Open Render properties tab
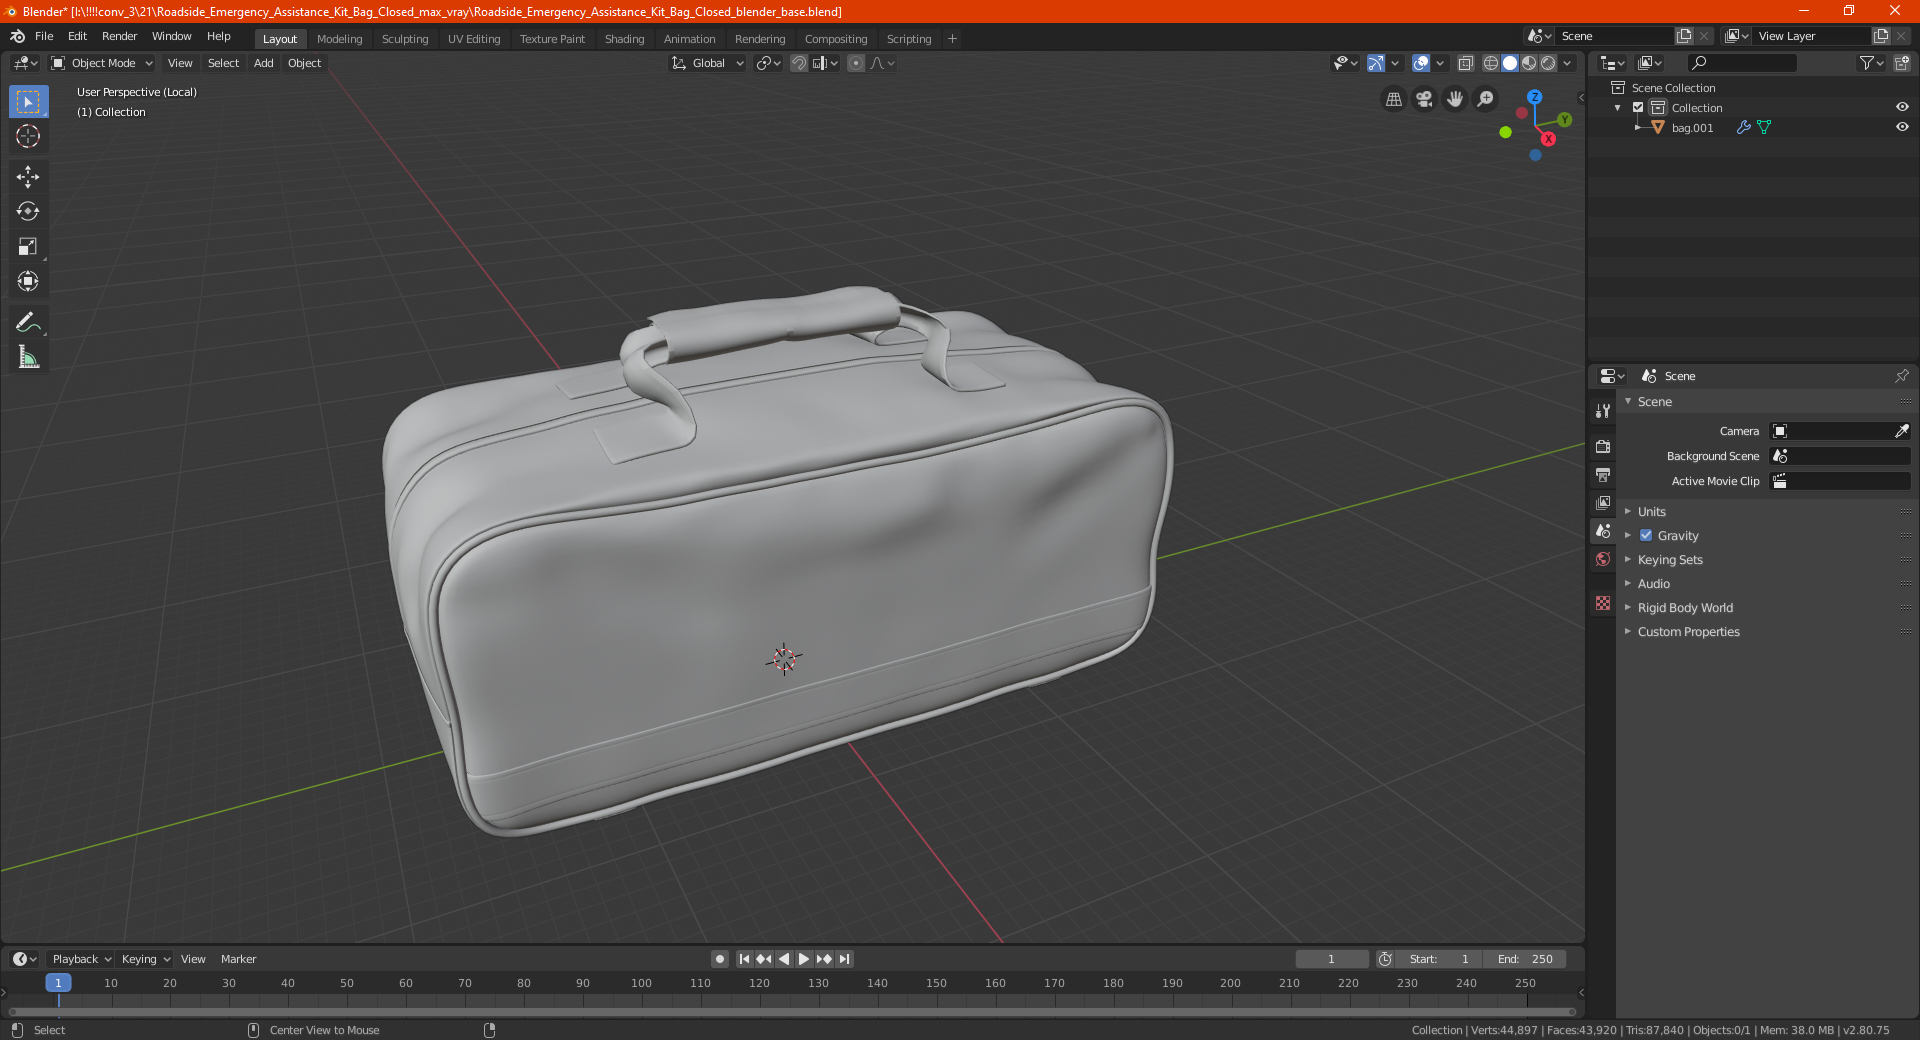Screen dimensions: 1920x1040 (x=1603, y=446)
